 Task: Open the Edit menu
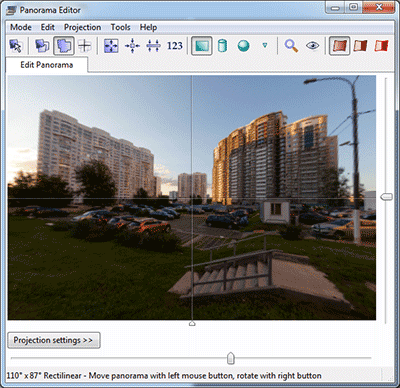point(48,27)
